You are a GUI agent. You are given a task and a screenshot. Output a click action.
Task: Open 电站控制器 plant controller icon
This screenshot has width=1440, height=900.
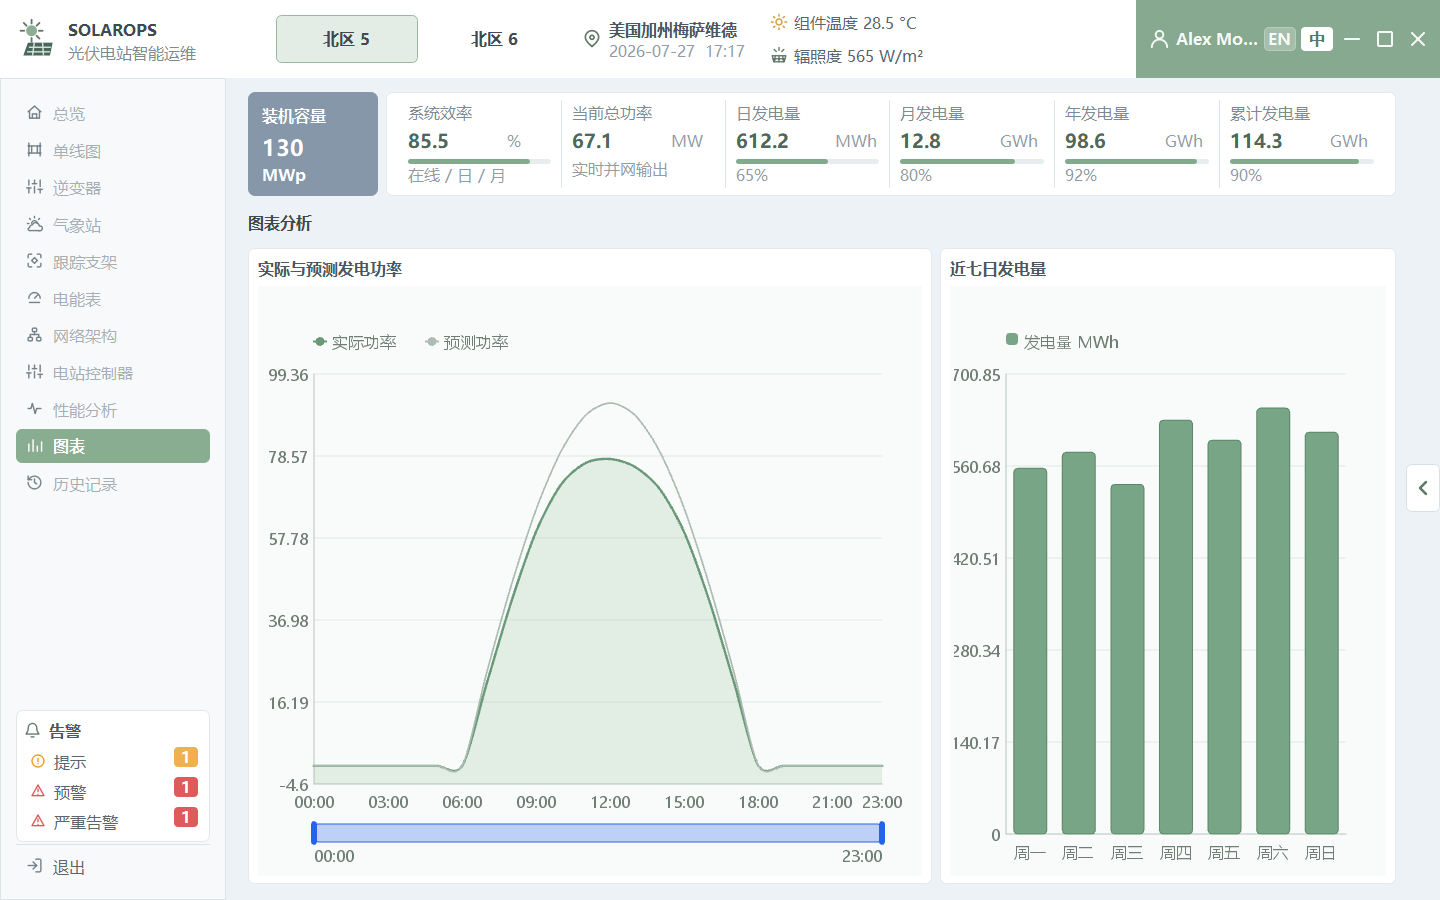[34, 372]
